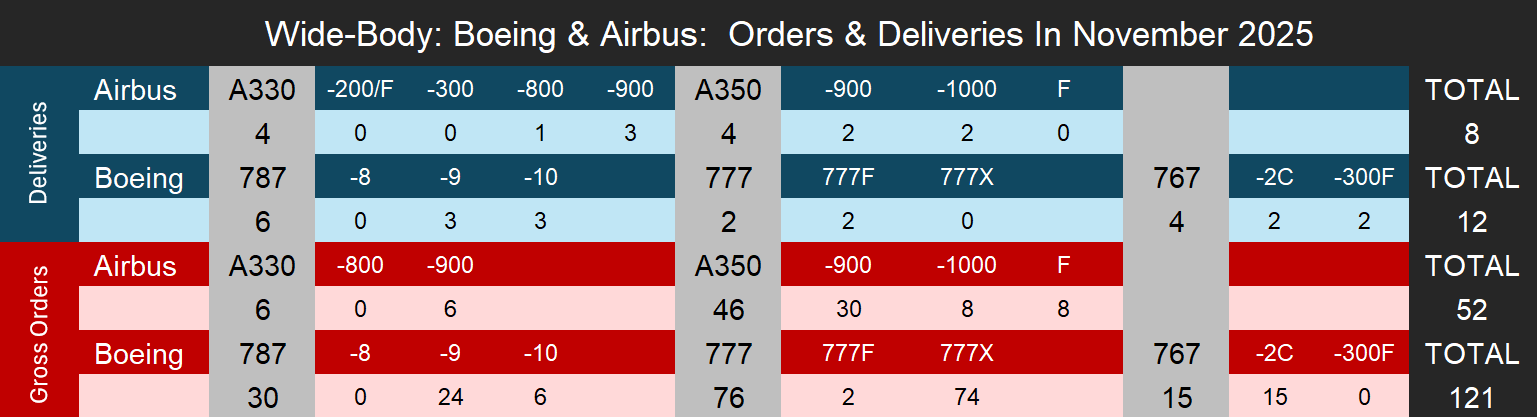The image size is (1537, 417).
Task: Click the 767 deliveries value 4
Action: point(1176,222)
